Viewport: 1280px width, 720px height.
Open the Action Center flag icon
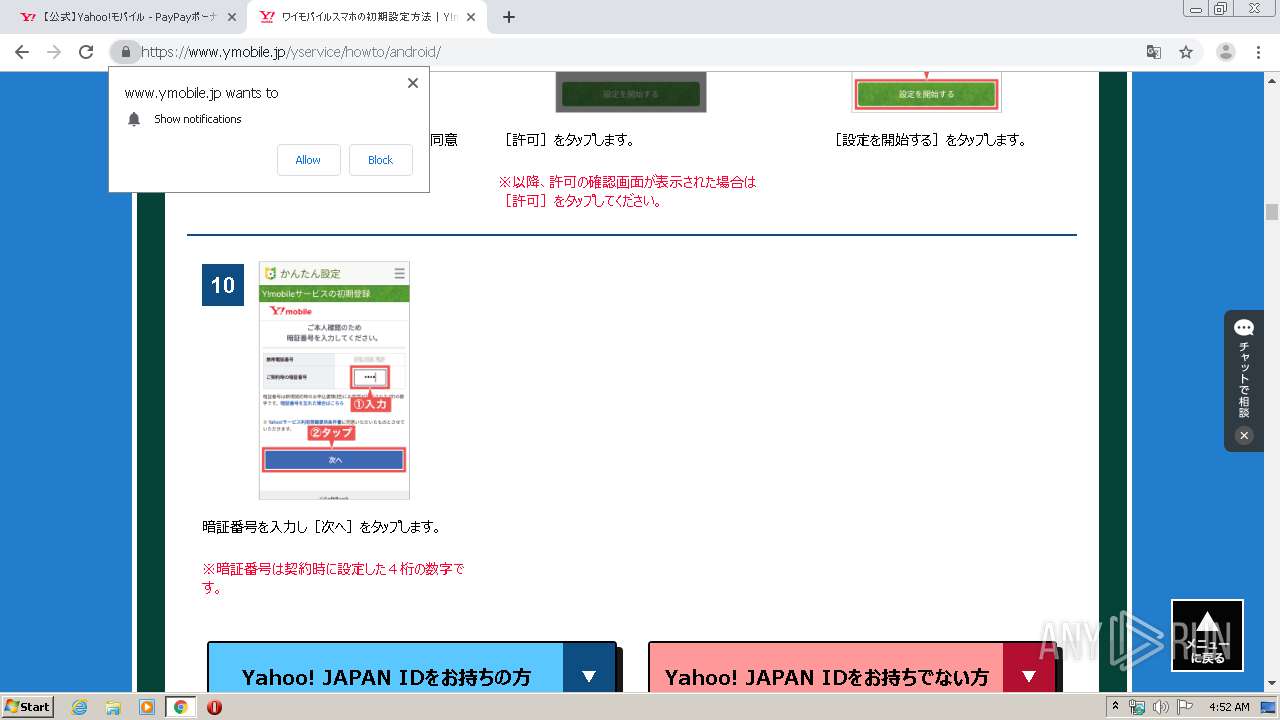tap(1184, 707)
